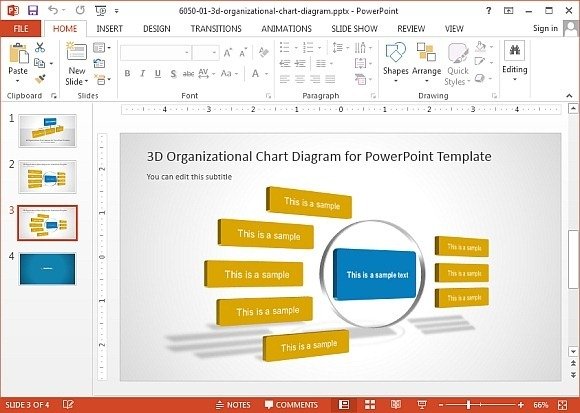Switch to the INSERT tab

[109, 28]
